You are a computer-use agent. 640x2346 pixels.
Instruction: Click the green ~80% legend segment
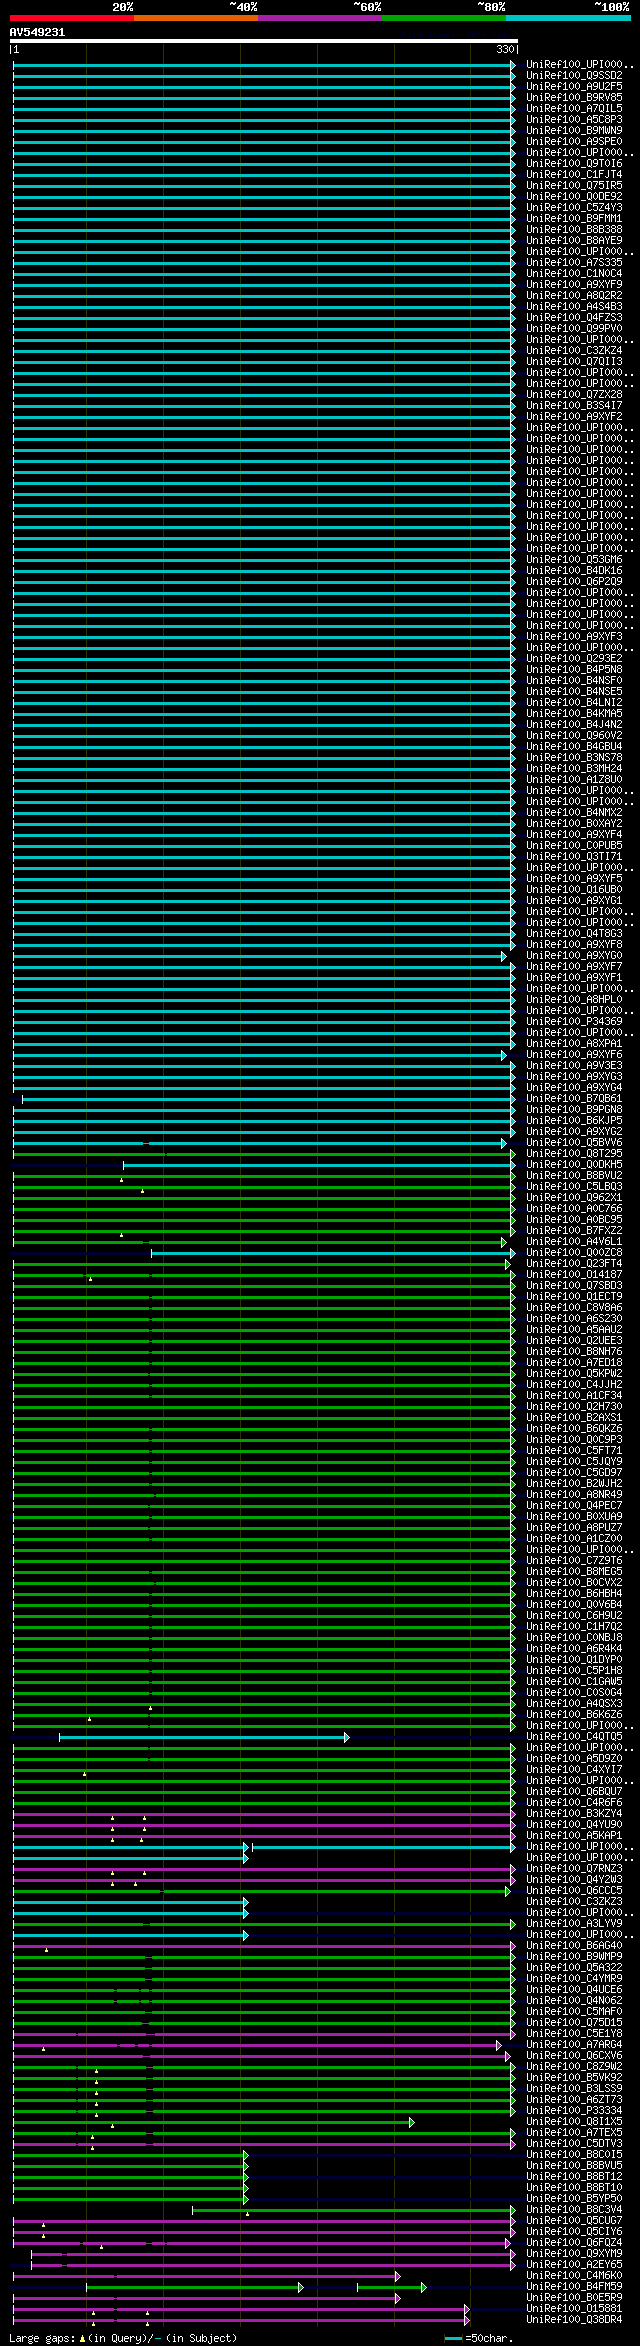point(444,18)
